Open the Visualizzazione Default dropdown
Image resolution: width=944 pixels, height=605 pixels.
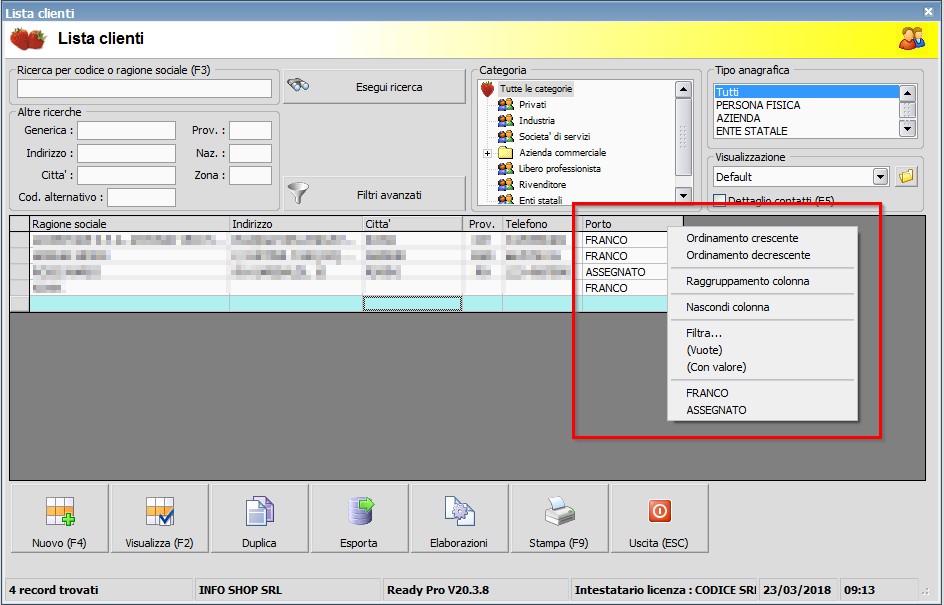tap(880, 177)
